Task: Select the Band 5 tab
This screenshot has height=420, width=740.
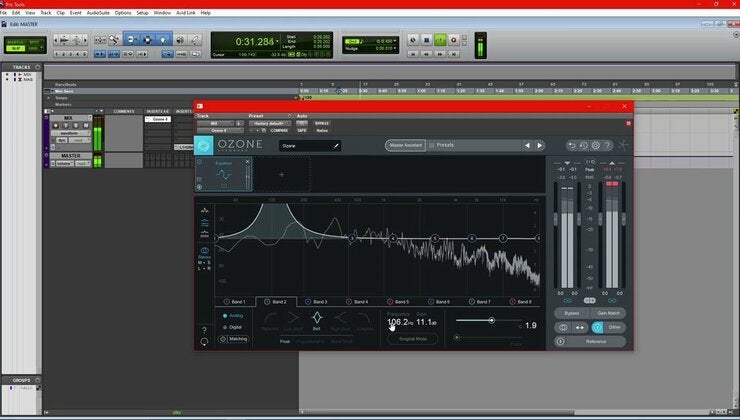Action: pyautogui.click(x=398, y=302)
